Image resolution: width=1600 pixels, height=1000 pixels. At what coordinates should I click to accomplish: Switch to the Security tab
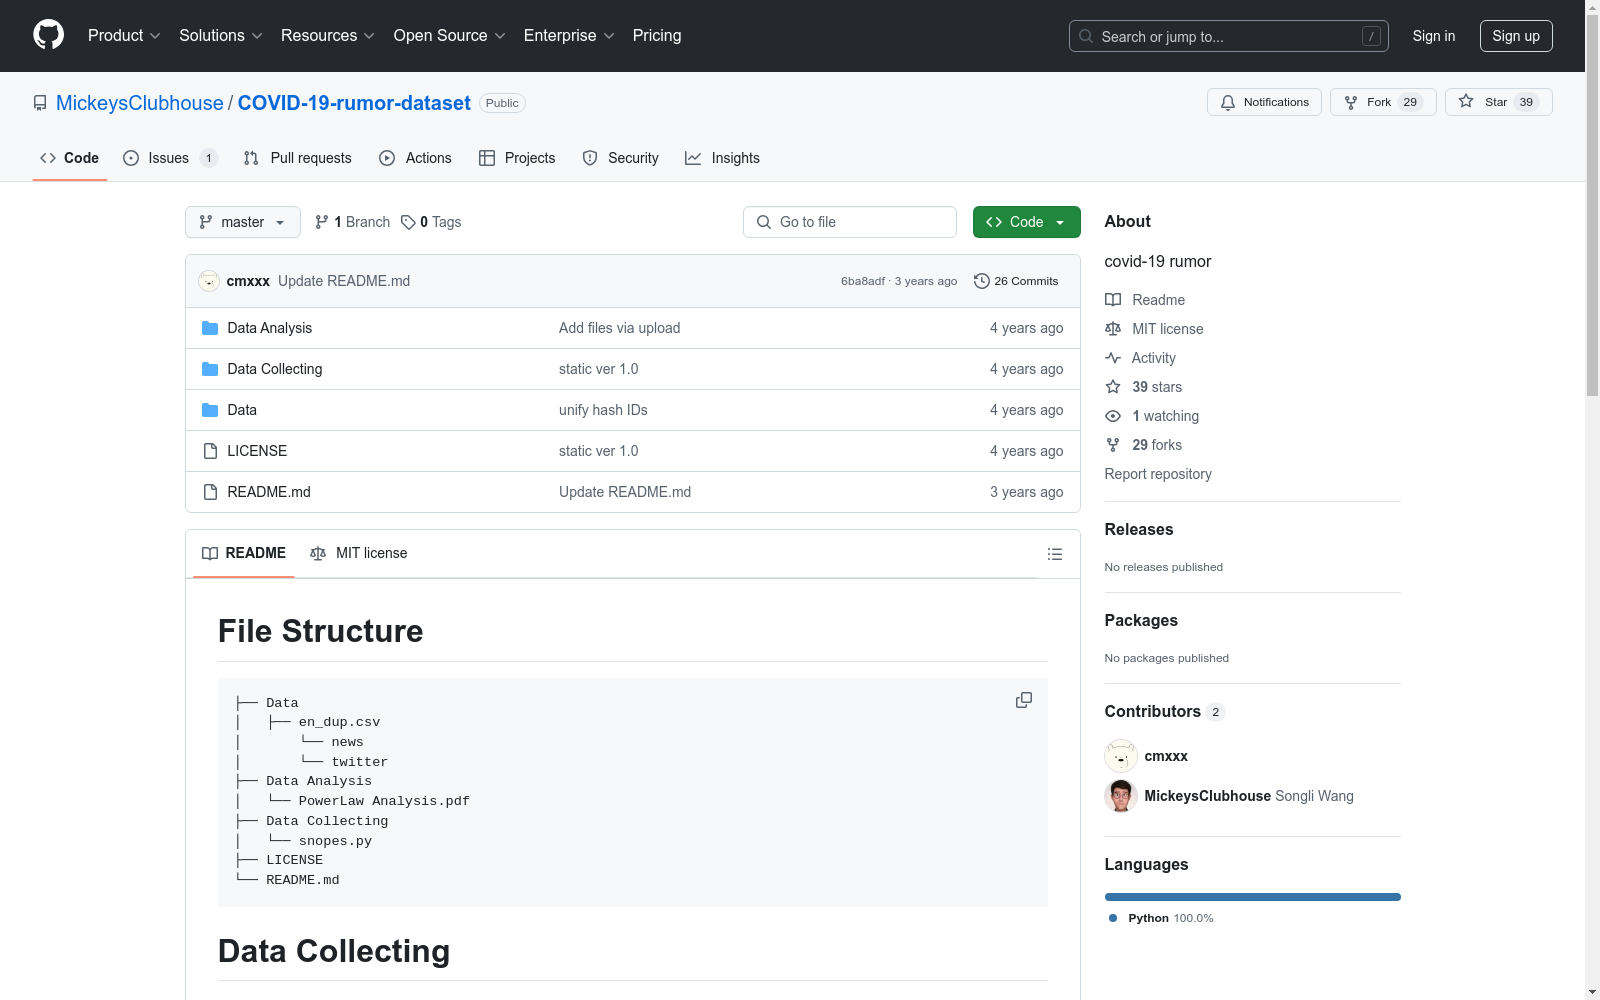coord(621,158)
